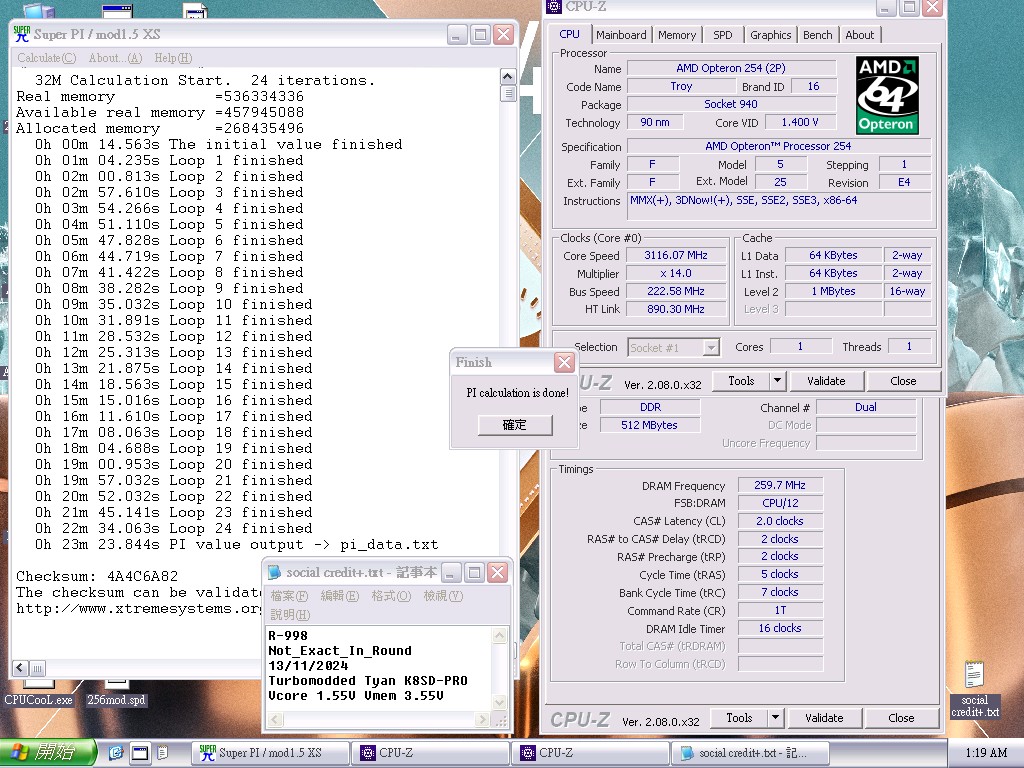Confirm the PI calculation done dialog

(x=515, y=425)
